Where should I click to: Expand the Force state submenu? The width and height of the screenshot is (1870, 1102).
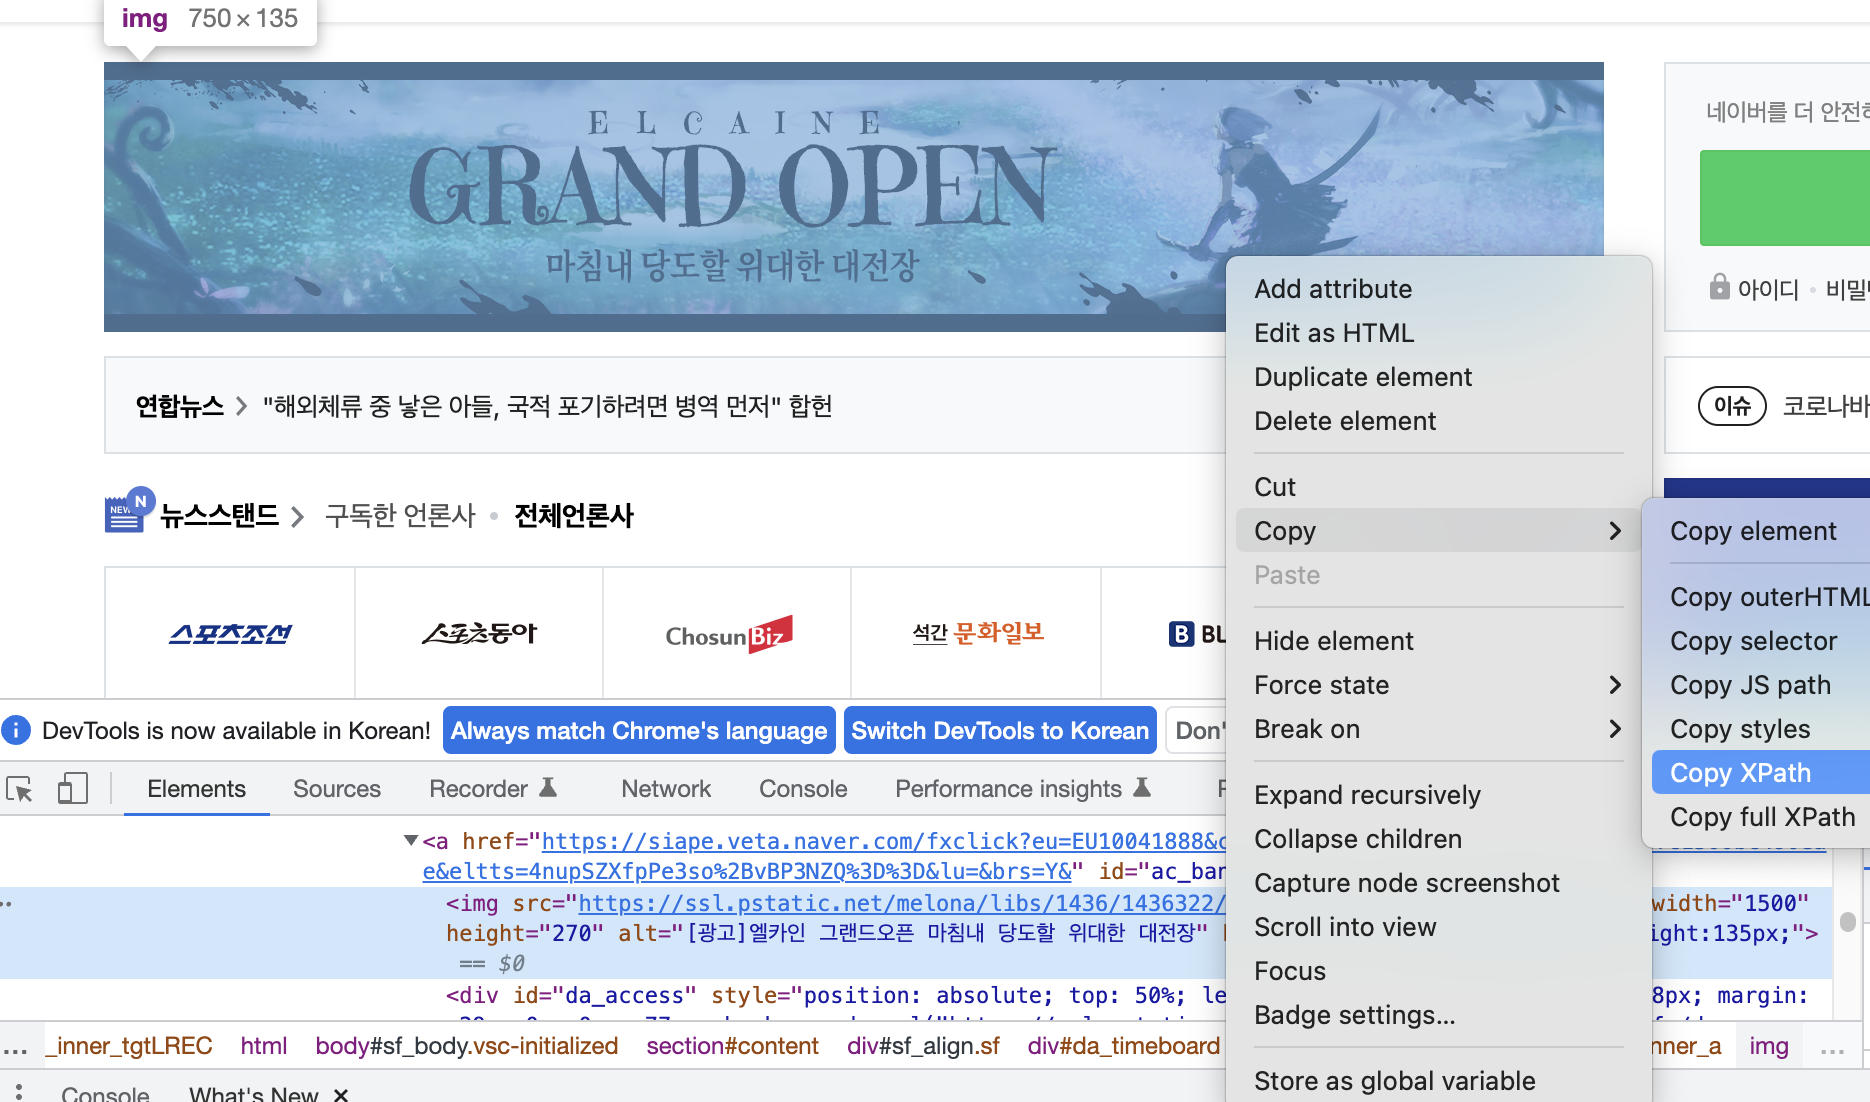[x=1615, y=684]
